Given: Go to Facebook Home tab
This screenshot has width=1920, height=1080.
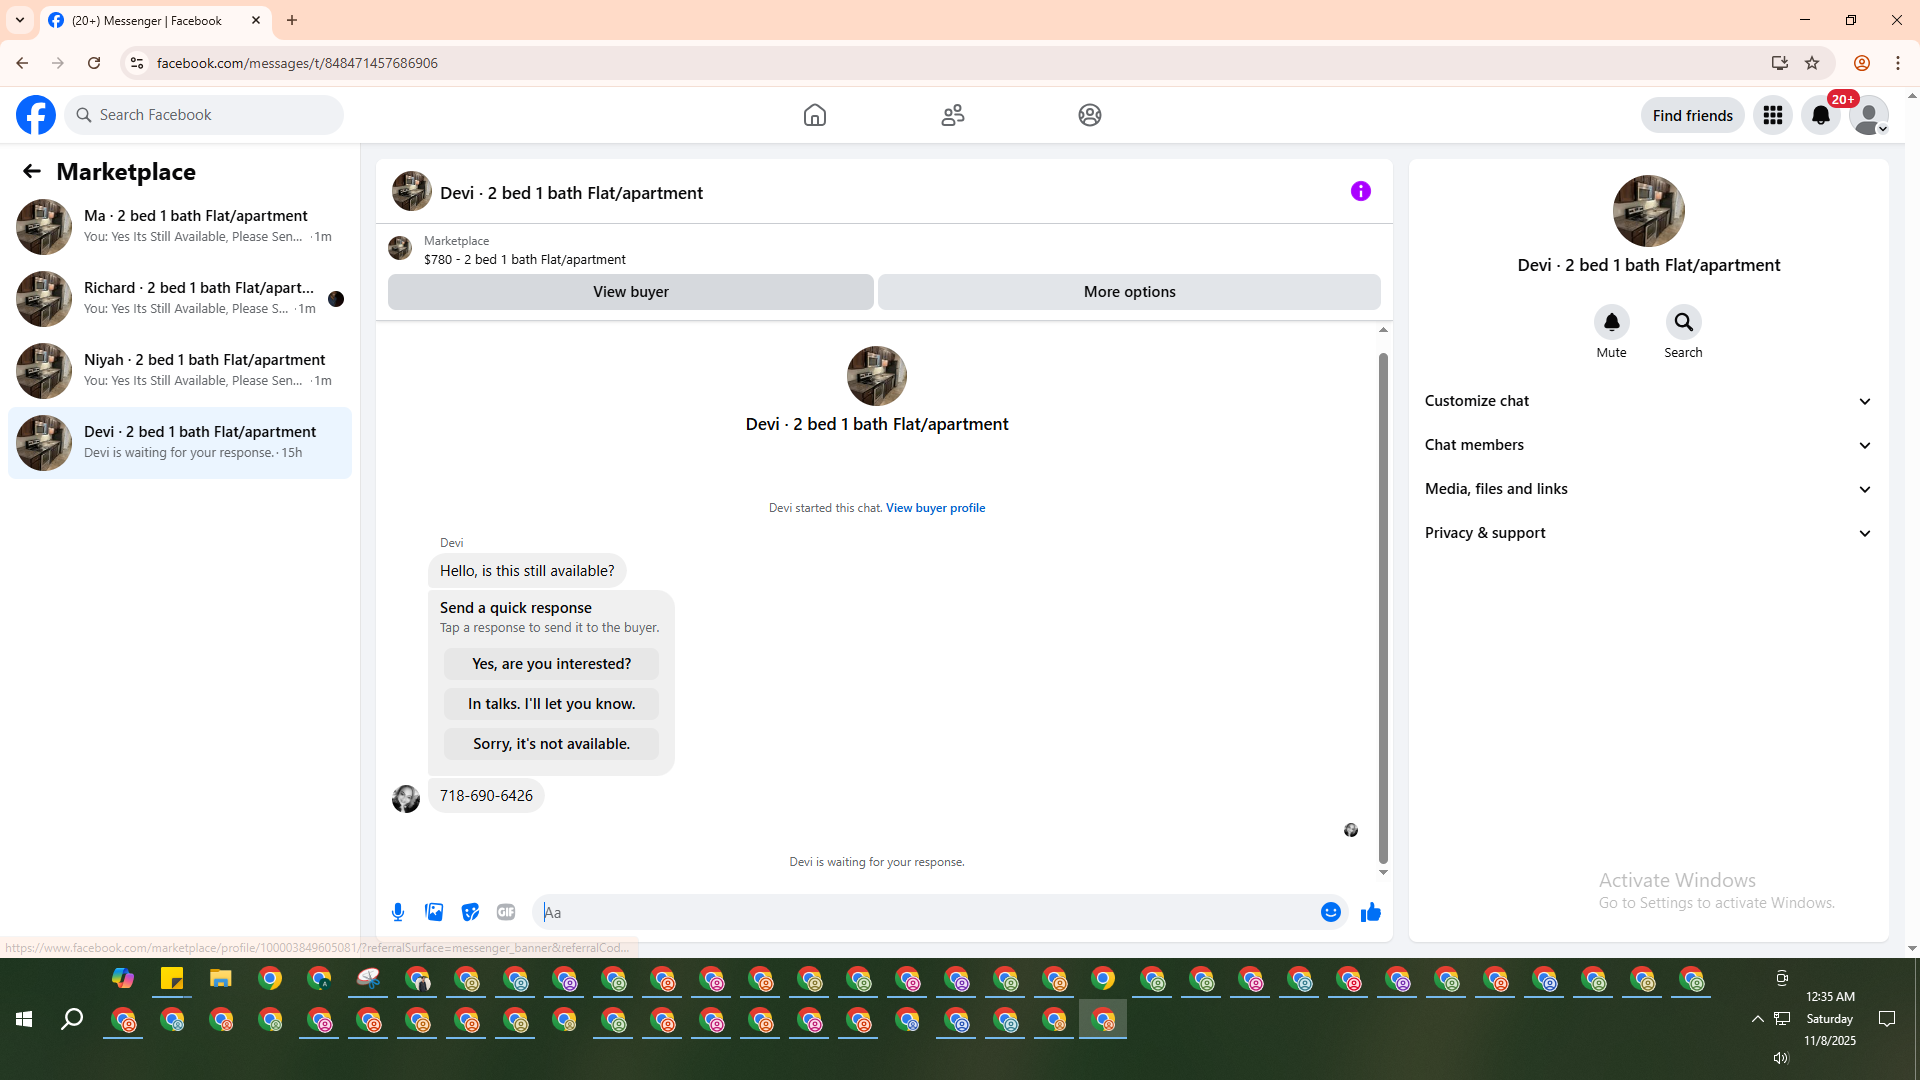Looking at the screenshot, I should (814, 115).
